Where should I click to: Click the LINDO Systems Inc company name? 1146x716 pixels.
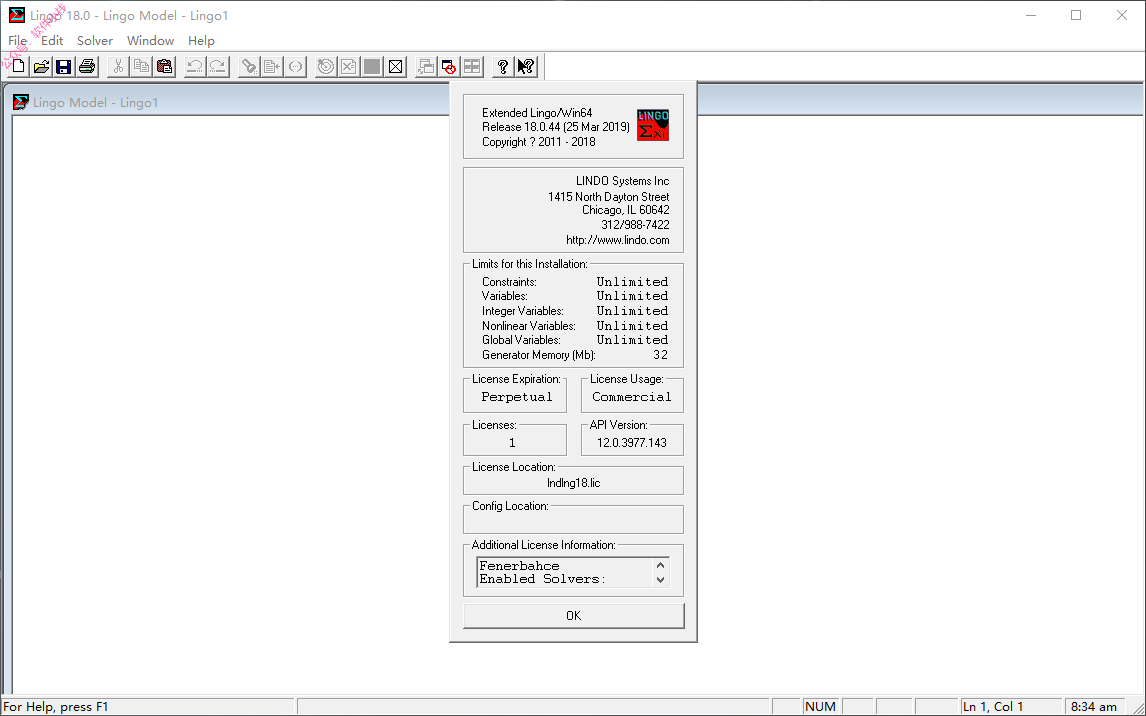tap(623, 181)
